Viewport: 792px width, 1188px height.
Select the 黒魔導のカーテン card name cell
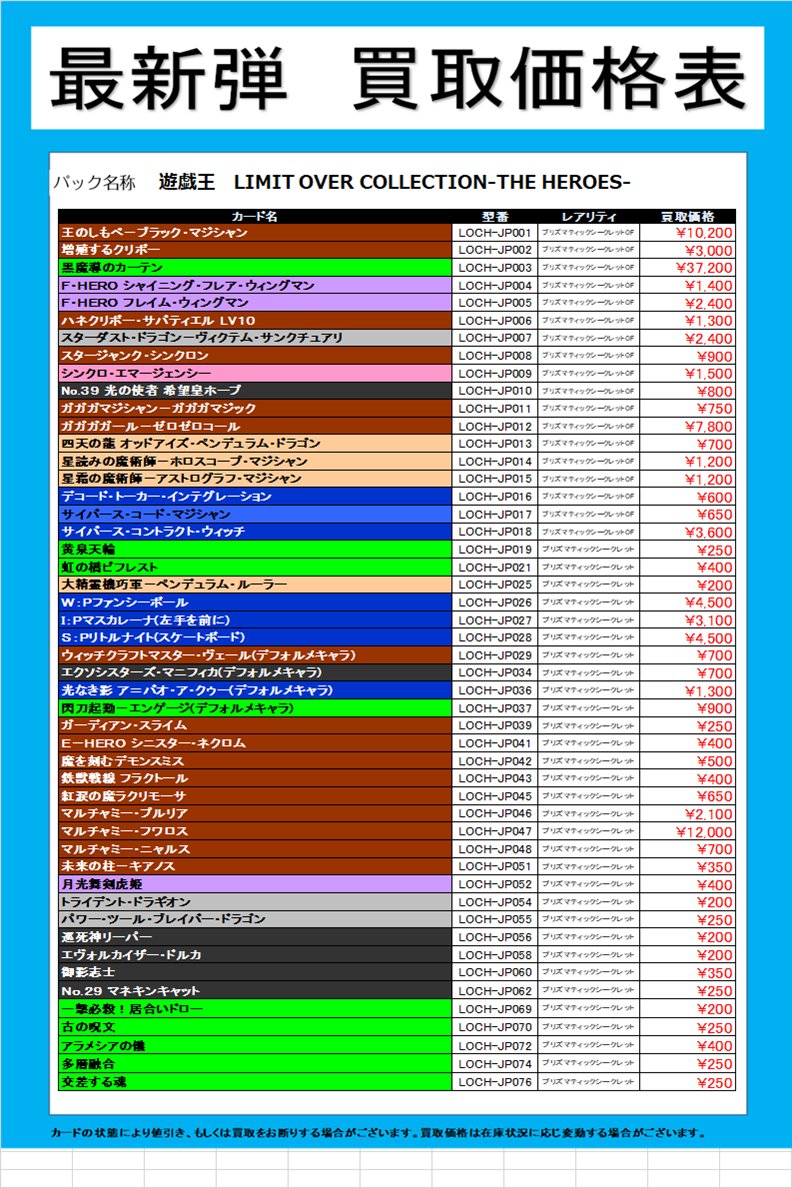coord(255,267)
